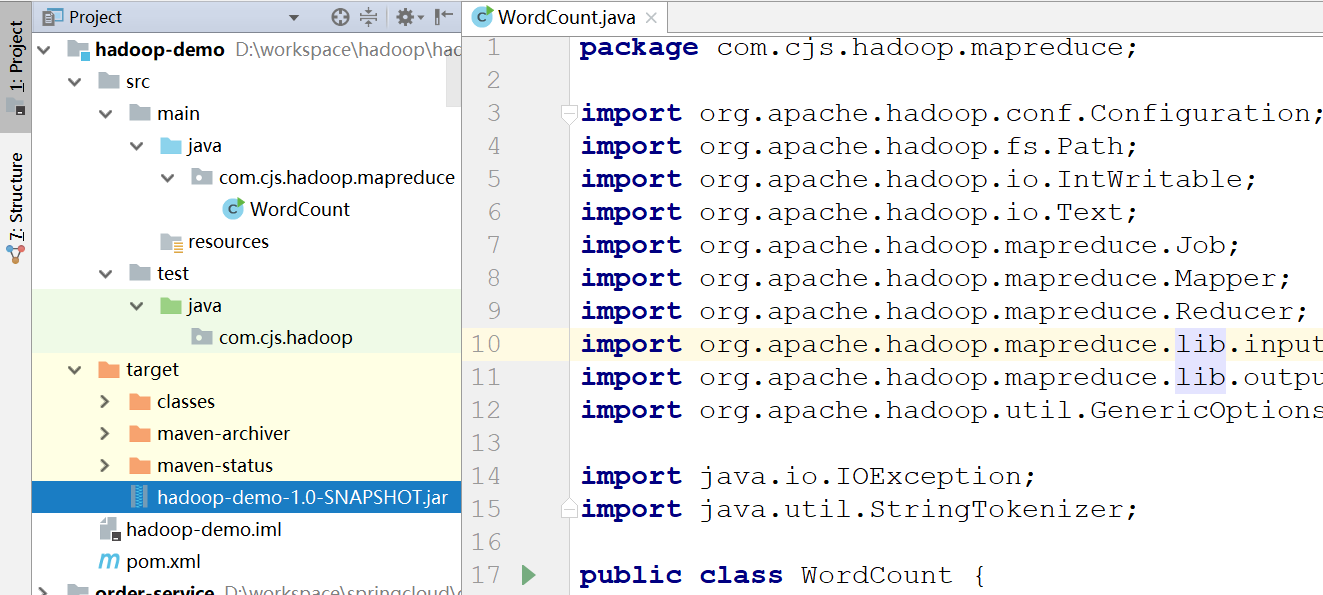Open the Project view type dropdown
Image resolution: width=1323 pixels, height=595 pixels.
coord(293,17)
